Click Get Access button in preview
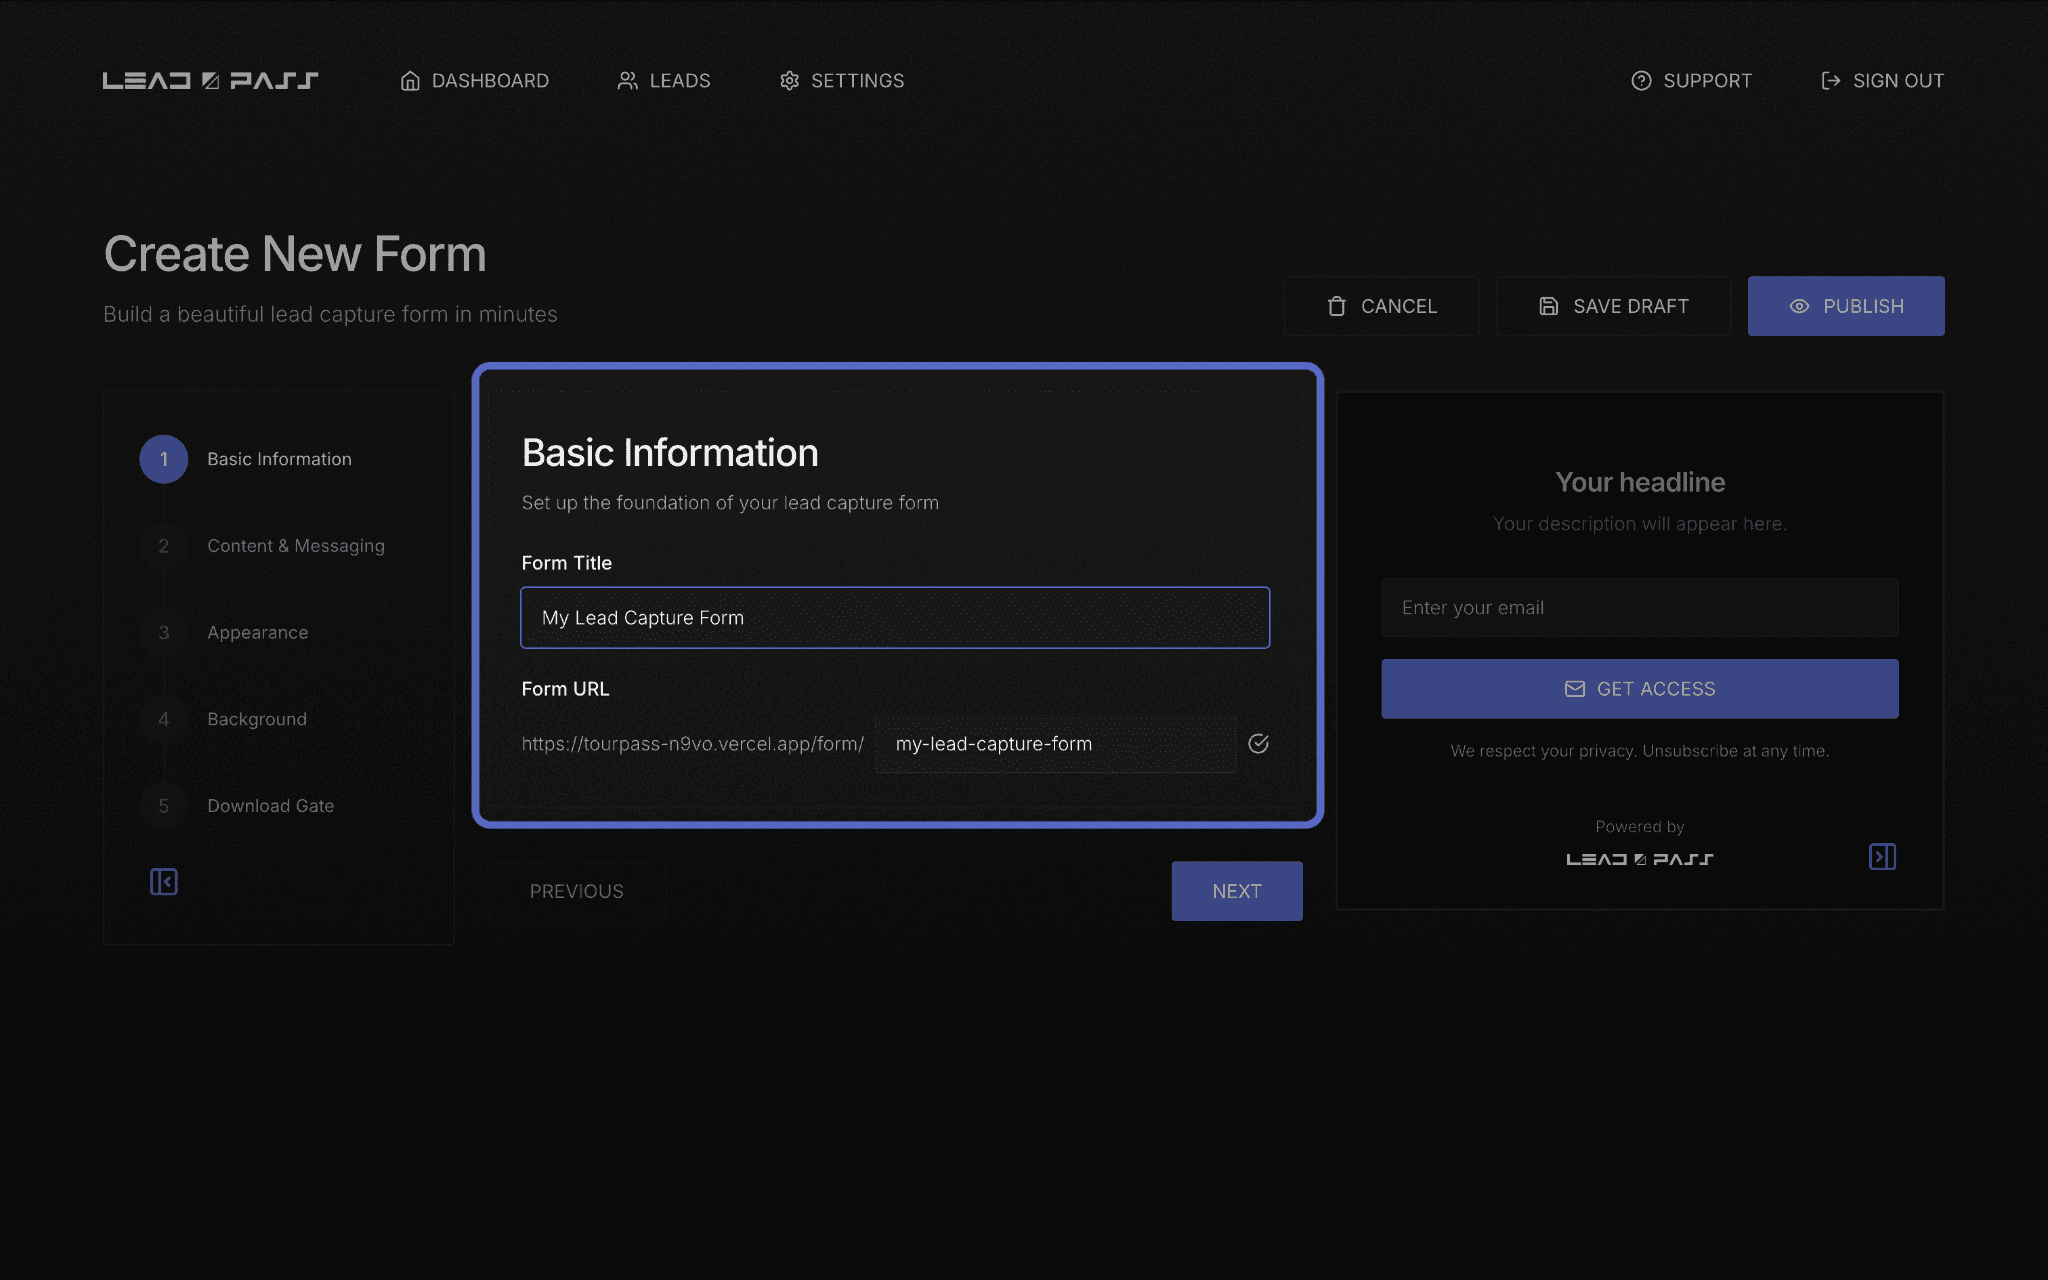This screenshot has height=1280, width=2048. (1640, 689)
